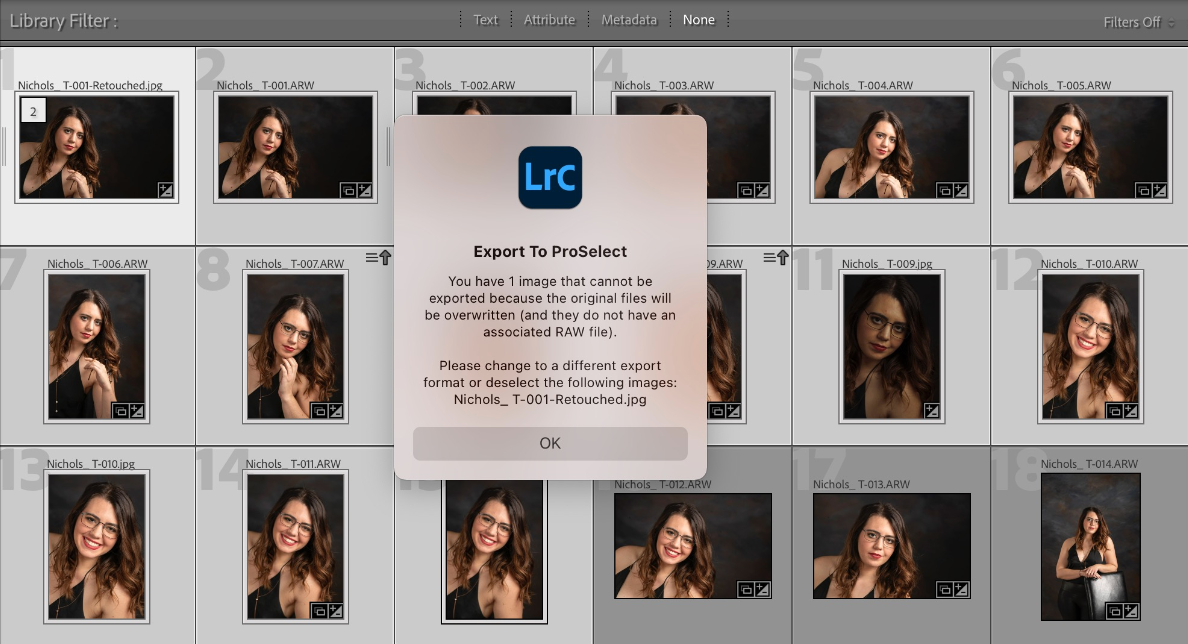Click develop adjustments badge on T-001-Retouched.jpg

tap(165, 189)
